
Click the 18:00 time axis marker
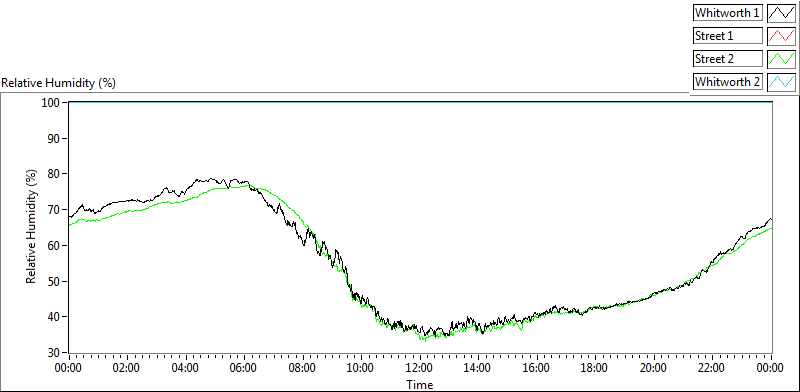point(595,368)
